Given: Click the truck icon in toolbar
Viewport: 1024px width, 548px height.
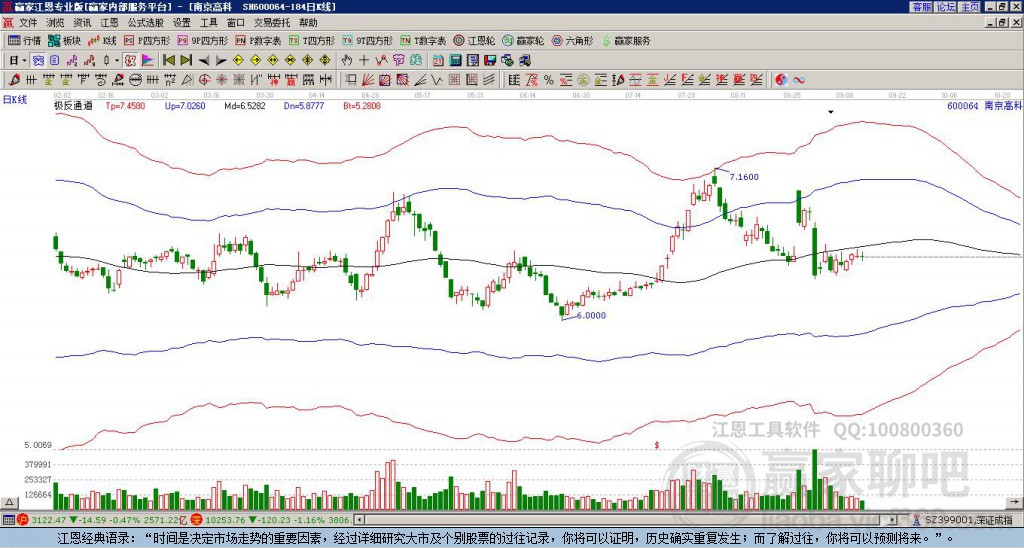Looking at the screenshot, I should pyautogui.click(x=524, y=61).
